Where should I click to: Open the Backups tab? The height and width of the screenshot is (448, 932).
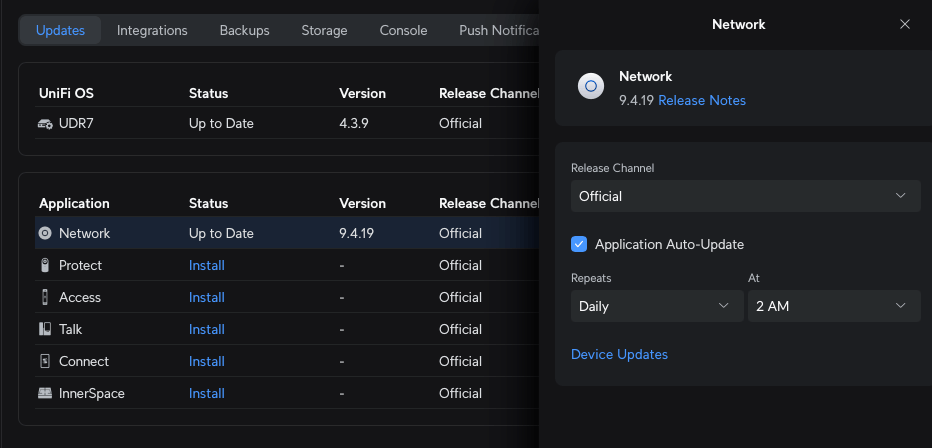(244, 31)
